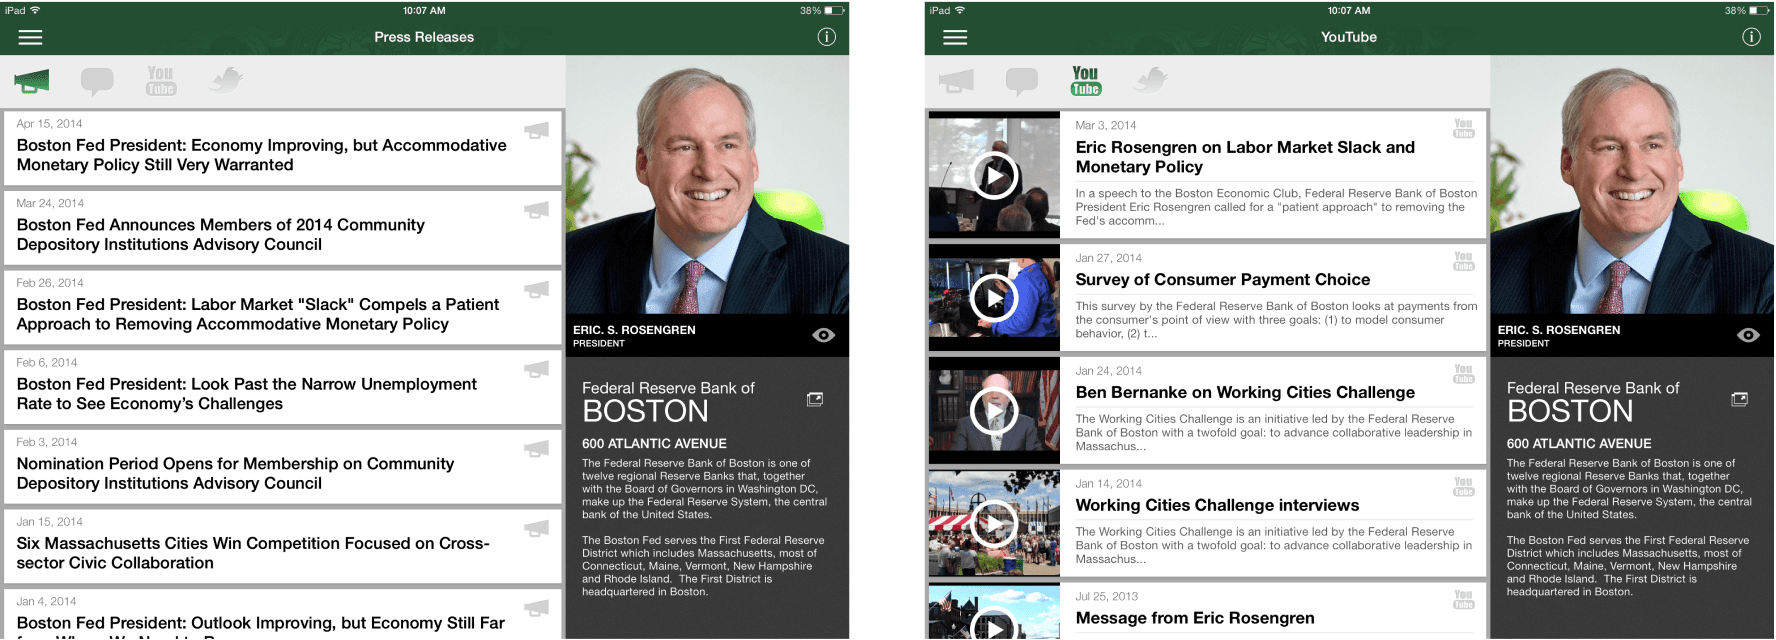
Task: Tap megaphone icon on Feb 6, 2014 release
Action: [x=537, y=369]
